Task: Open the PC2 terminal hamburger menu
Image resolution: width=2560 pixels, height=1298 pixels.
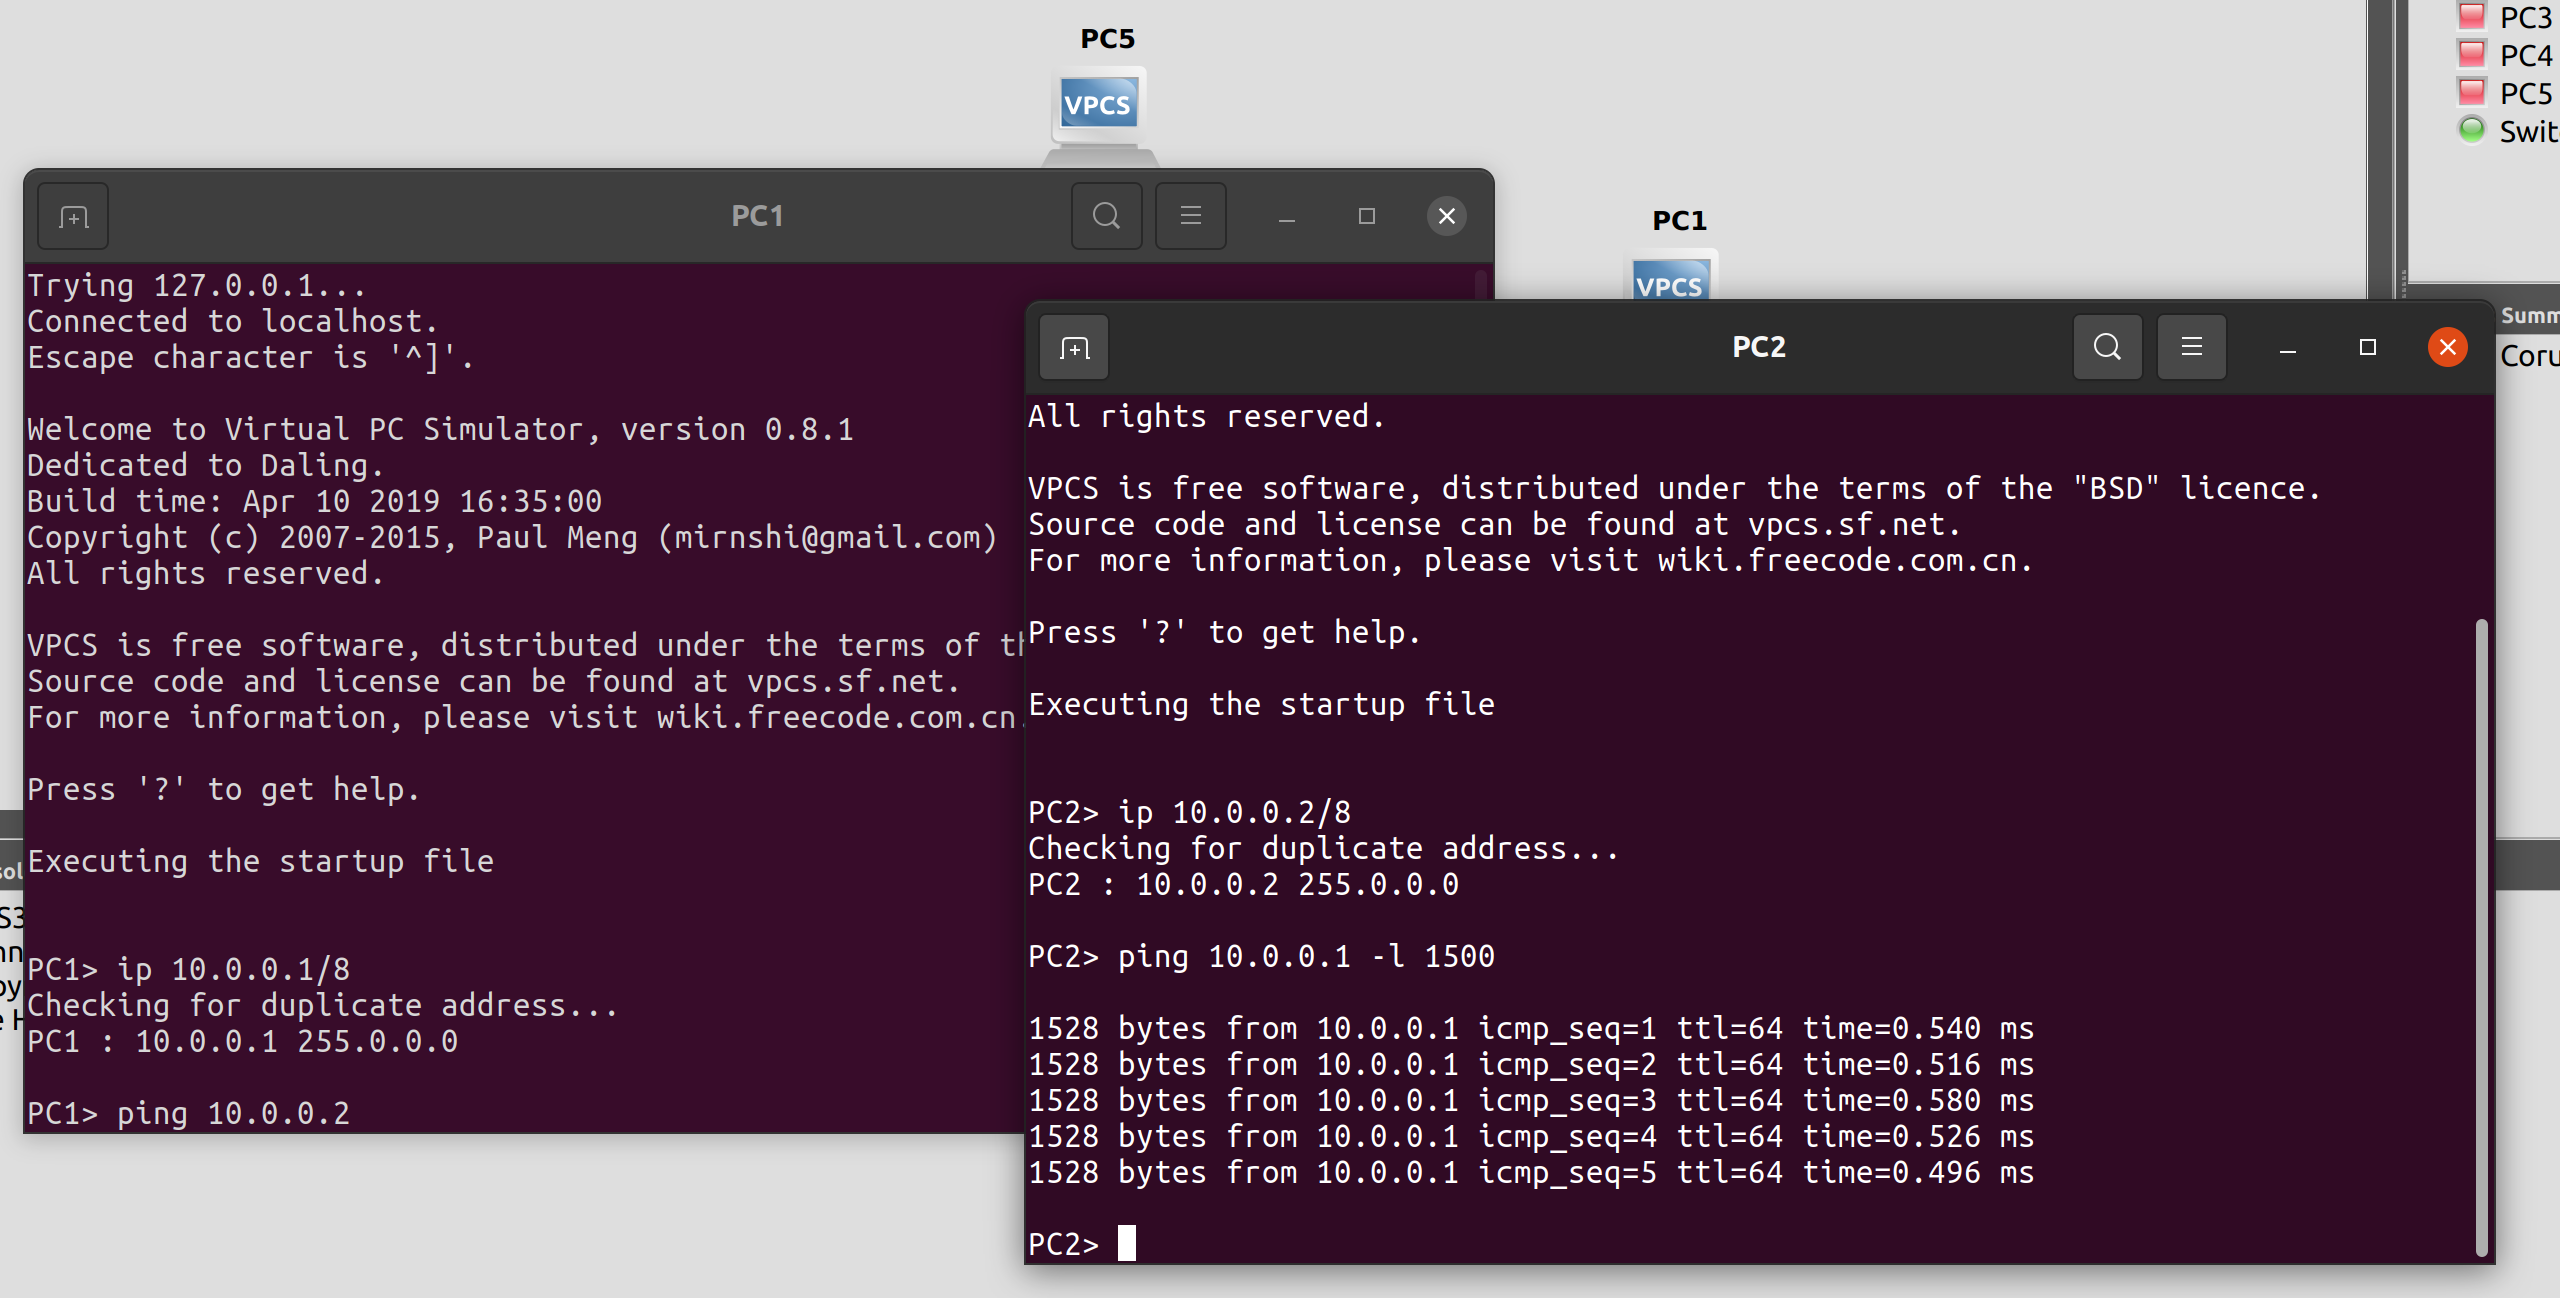Action: [2191, 347]
